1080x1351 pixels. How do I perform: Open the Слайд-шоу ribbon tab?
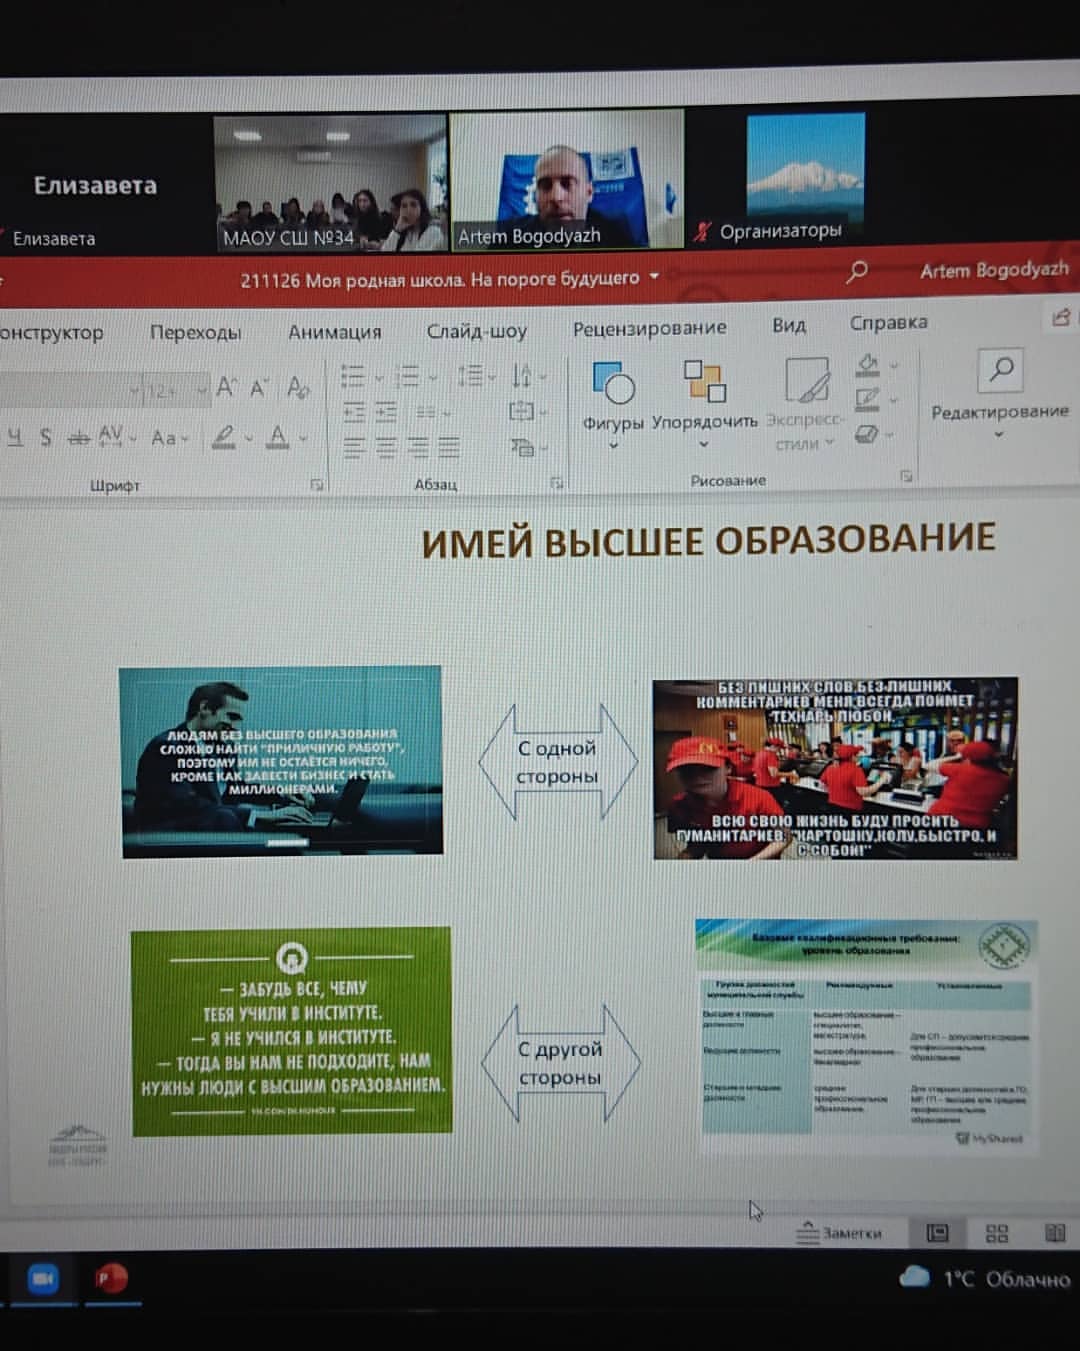476,330
